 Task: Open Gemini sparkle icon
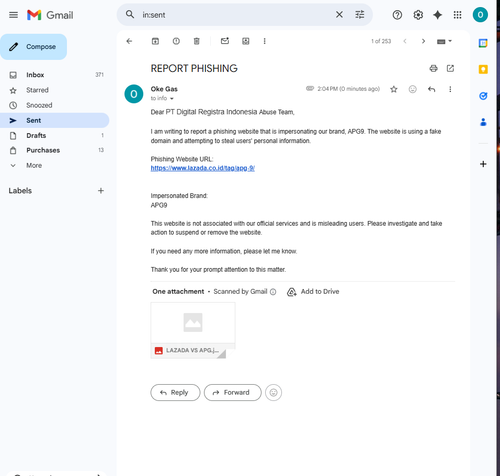tap(437, 15)
